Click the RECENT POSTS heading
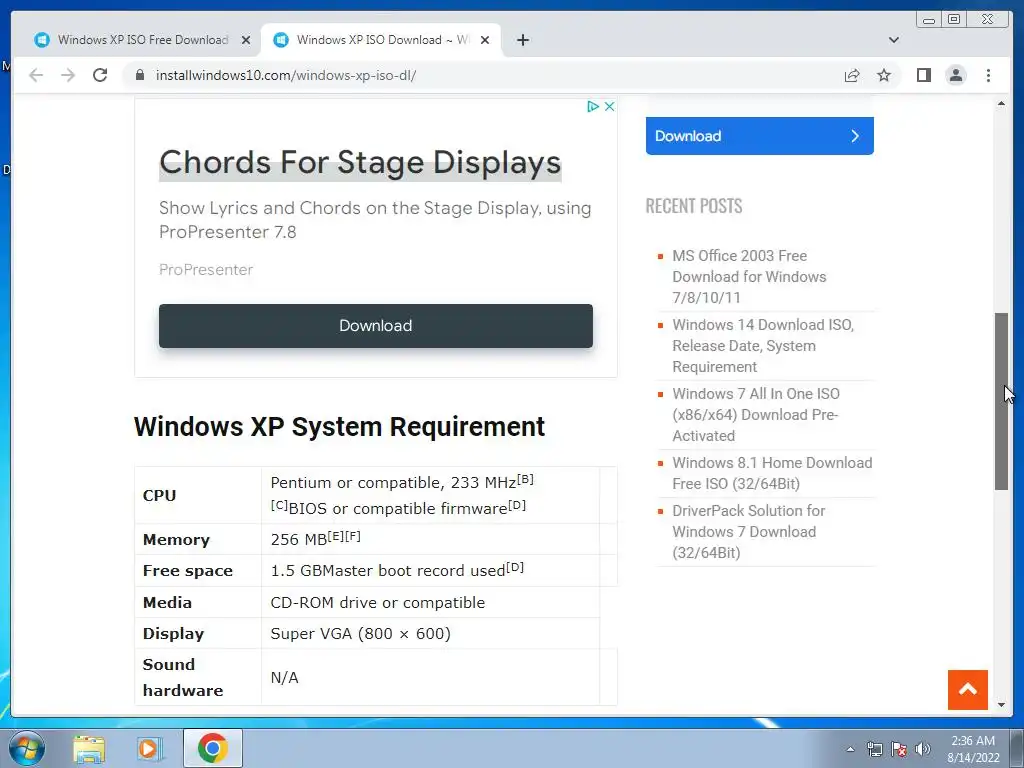 coord(694,206)
